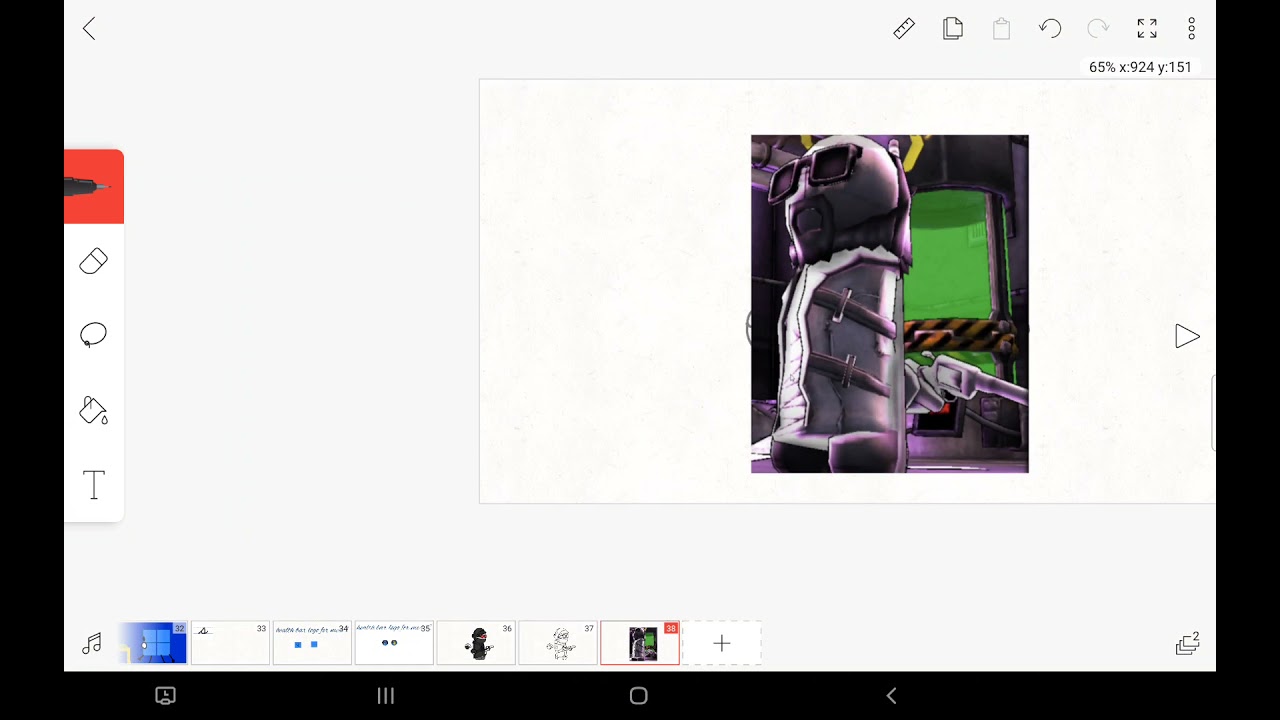Viewport: 1280px width, 720px height.
Task: Select frame 37 thumbnail
Action: [558, 643]
